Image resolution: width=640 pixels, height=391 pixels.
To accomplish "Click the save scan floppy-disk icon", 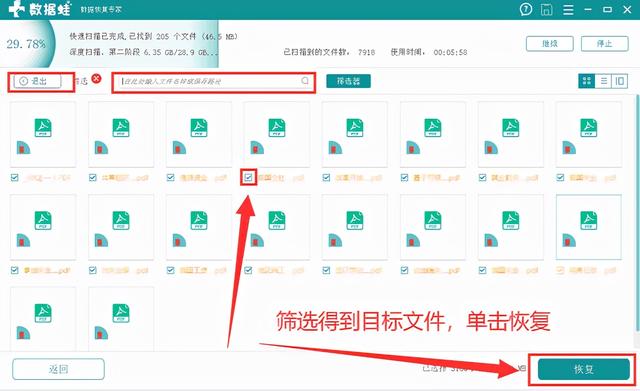I will [547, 9].
